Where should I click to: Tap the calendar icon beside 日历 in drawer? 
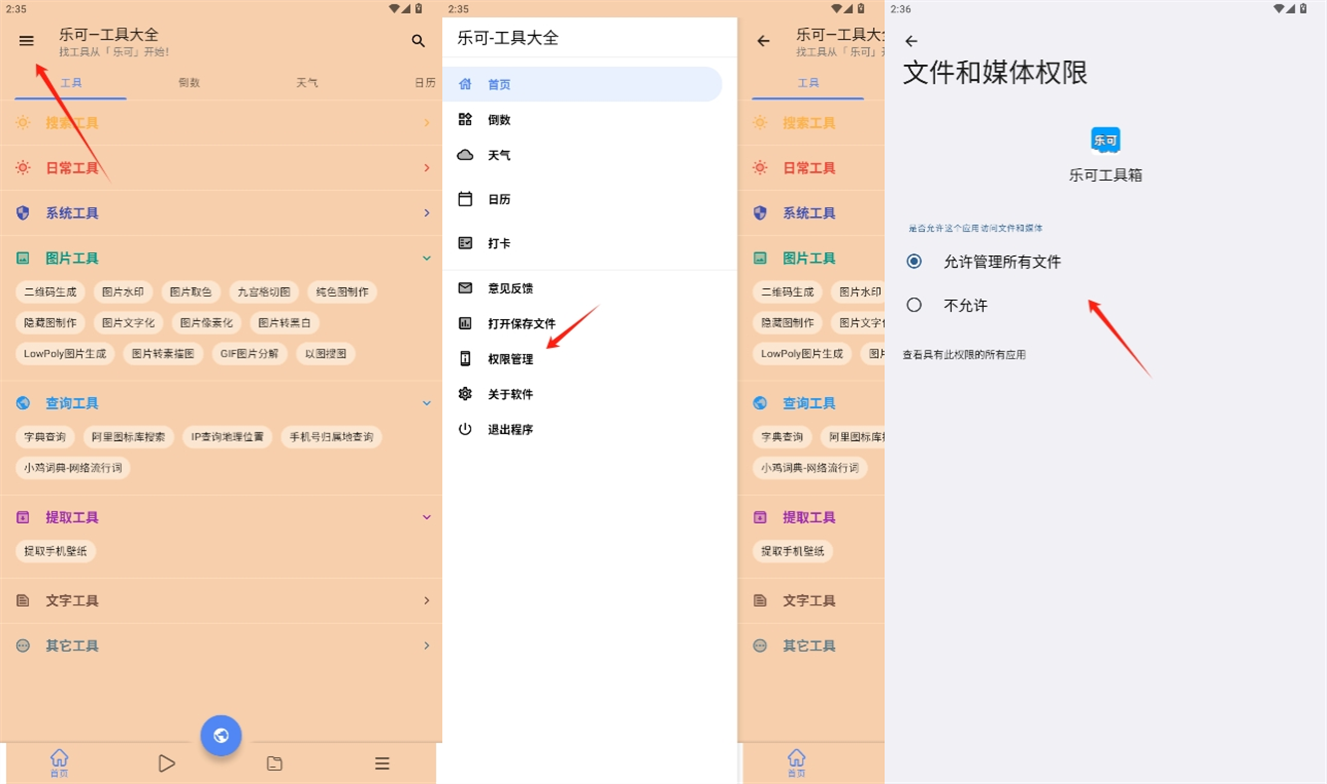[x=465, y=199]
